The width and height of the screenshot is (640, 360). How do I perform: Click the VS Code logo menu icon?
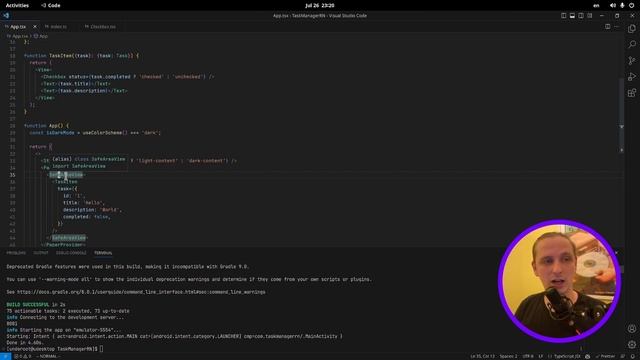pos(6,16)
